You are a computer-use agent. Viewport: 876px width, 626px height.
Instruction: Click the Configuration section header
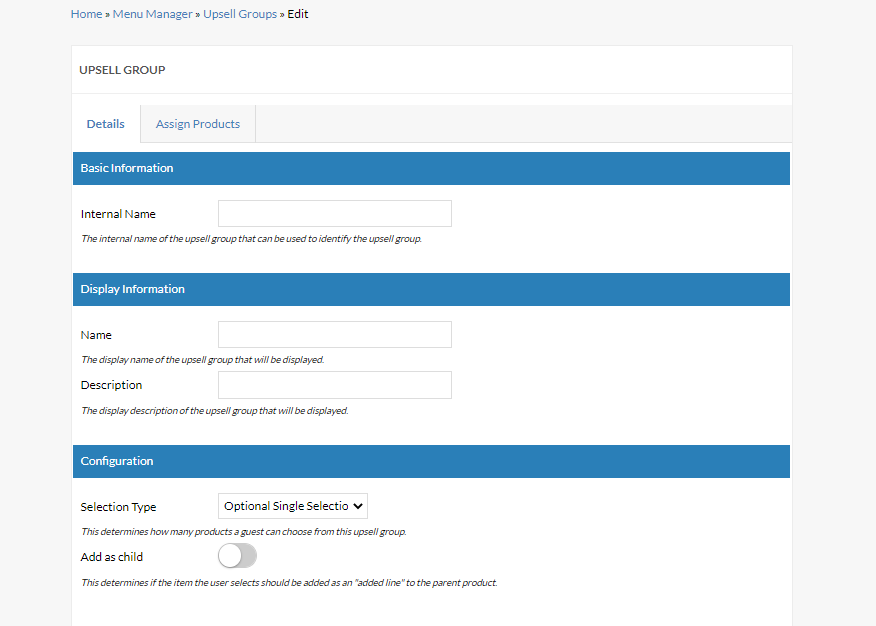click(x=117, y=461)
